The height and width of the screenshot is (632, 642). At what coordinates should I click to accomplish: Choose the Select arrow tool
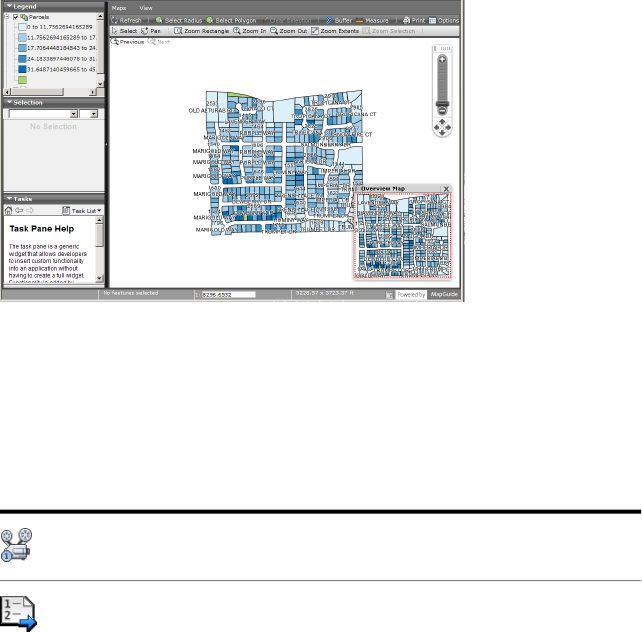[x=124, y=31]
